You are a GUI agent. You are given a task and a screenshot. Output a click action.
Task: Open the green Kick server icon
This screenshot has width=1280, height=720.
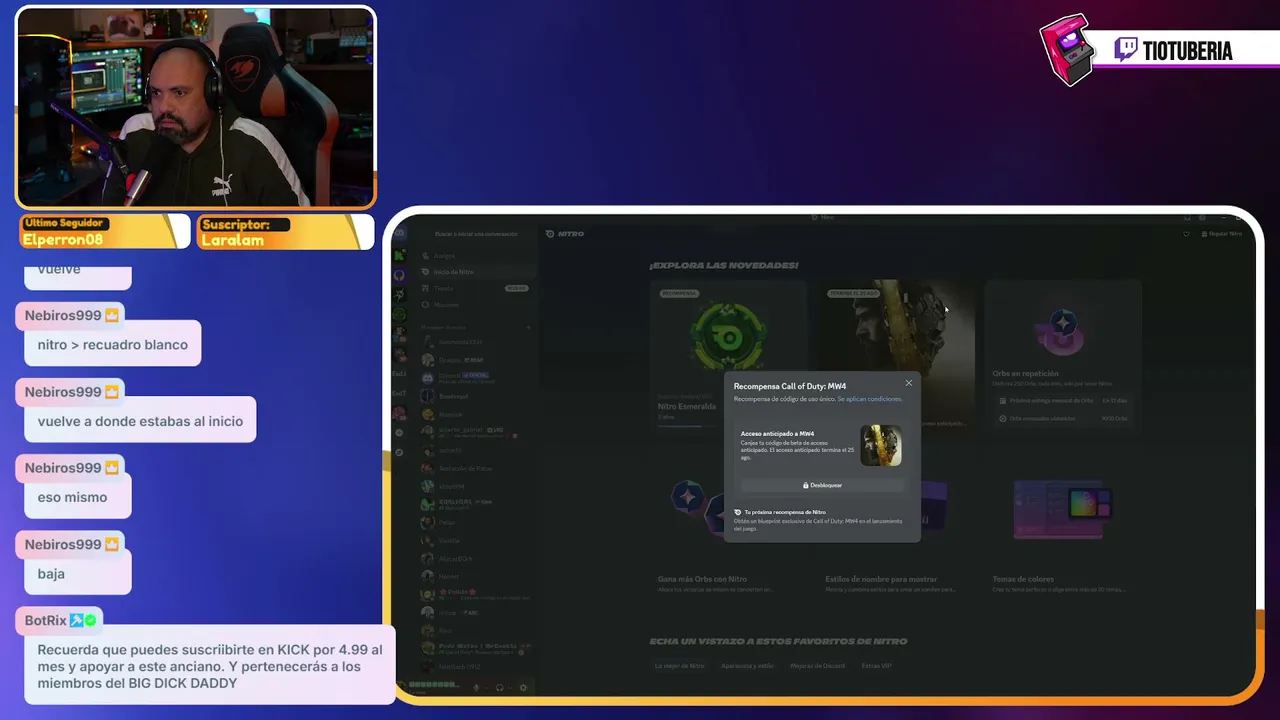399,256
